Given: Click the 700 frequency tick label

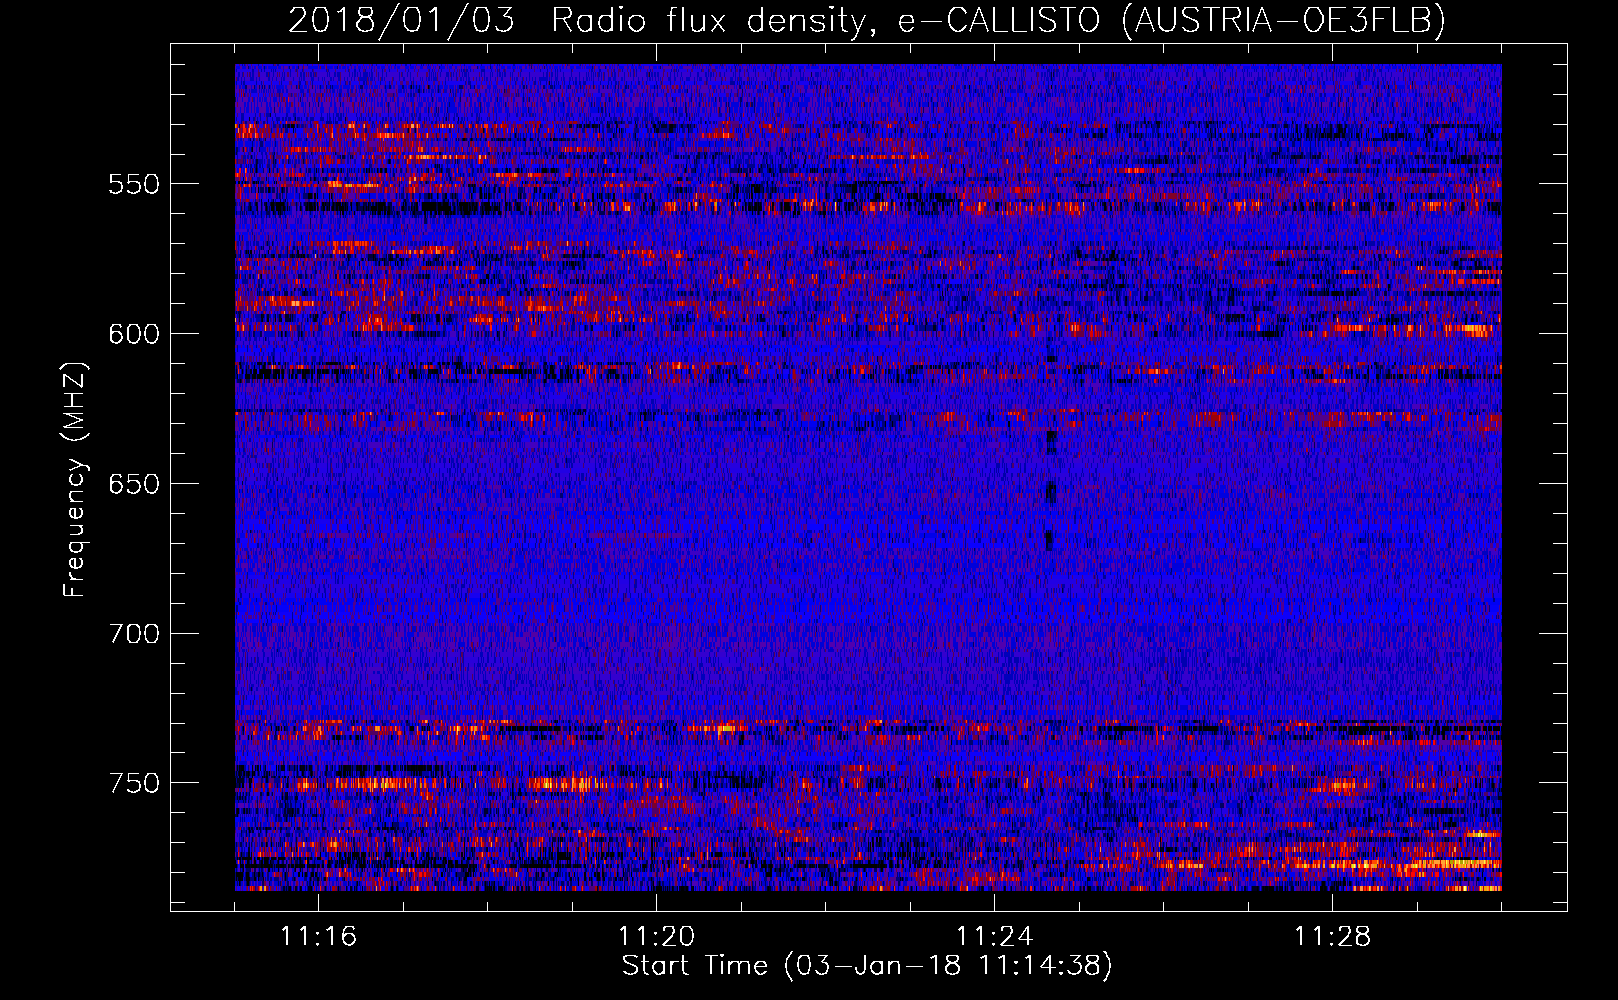Looking at the screenshot, I should pos(134,634).
